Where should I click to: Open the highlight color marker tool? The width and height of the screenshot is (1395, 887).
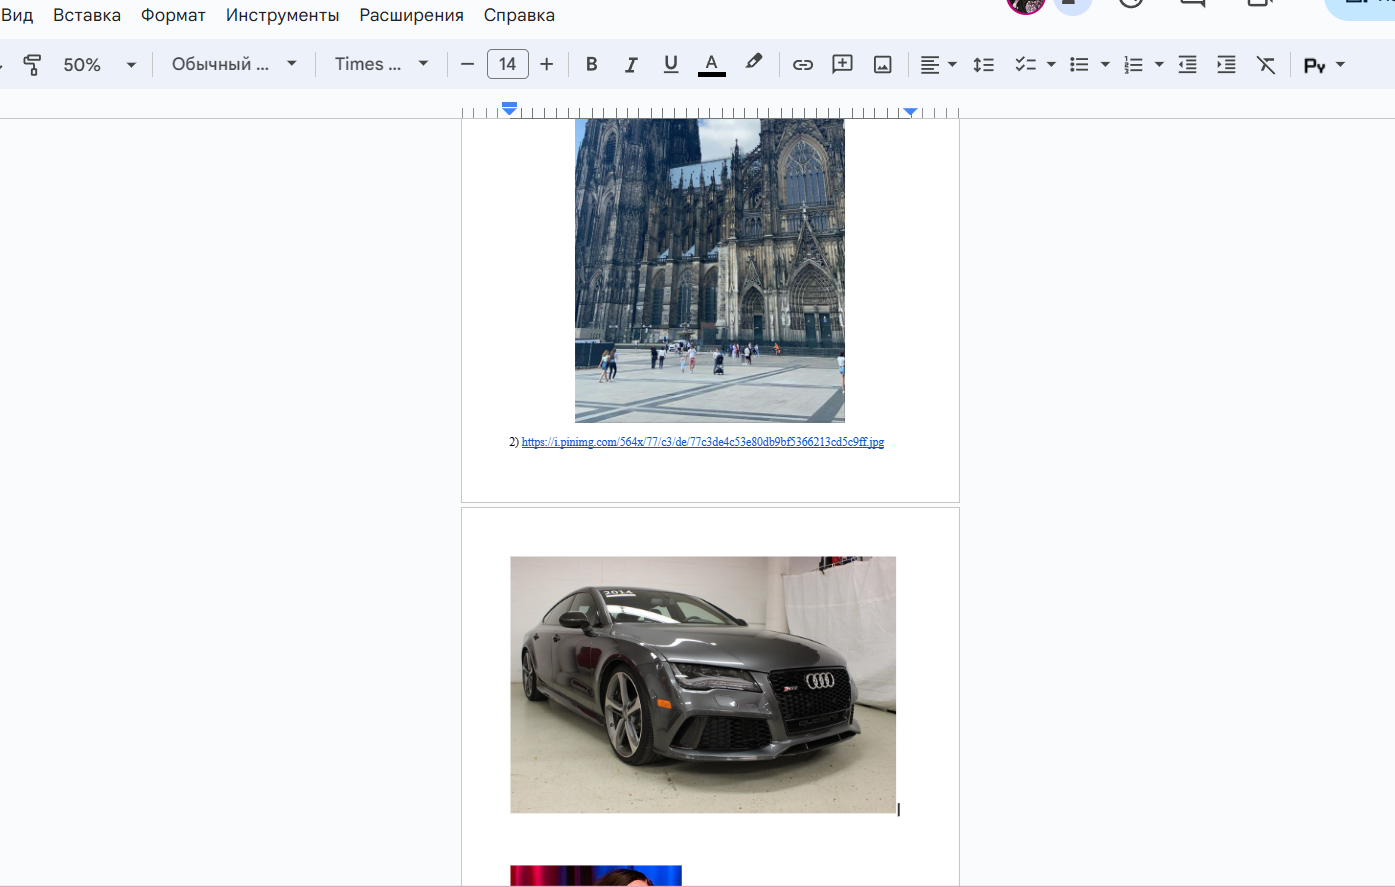(x=753, y=64)
